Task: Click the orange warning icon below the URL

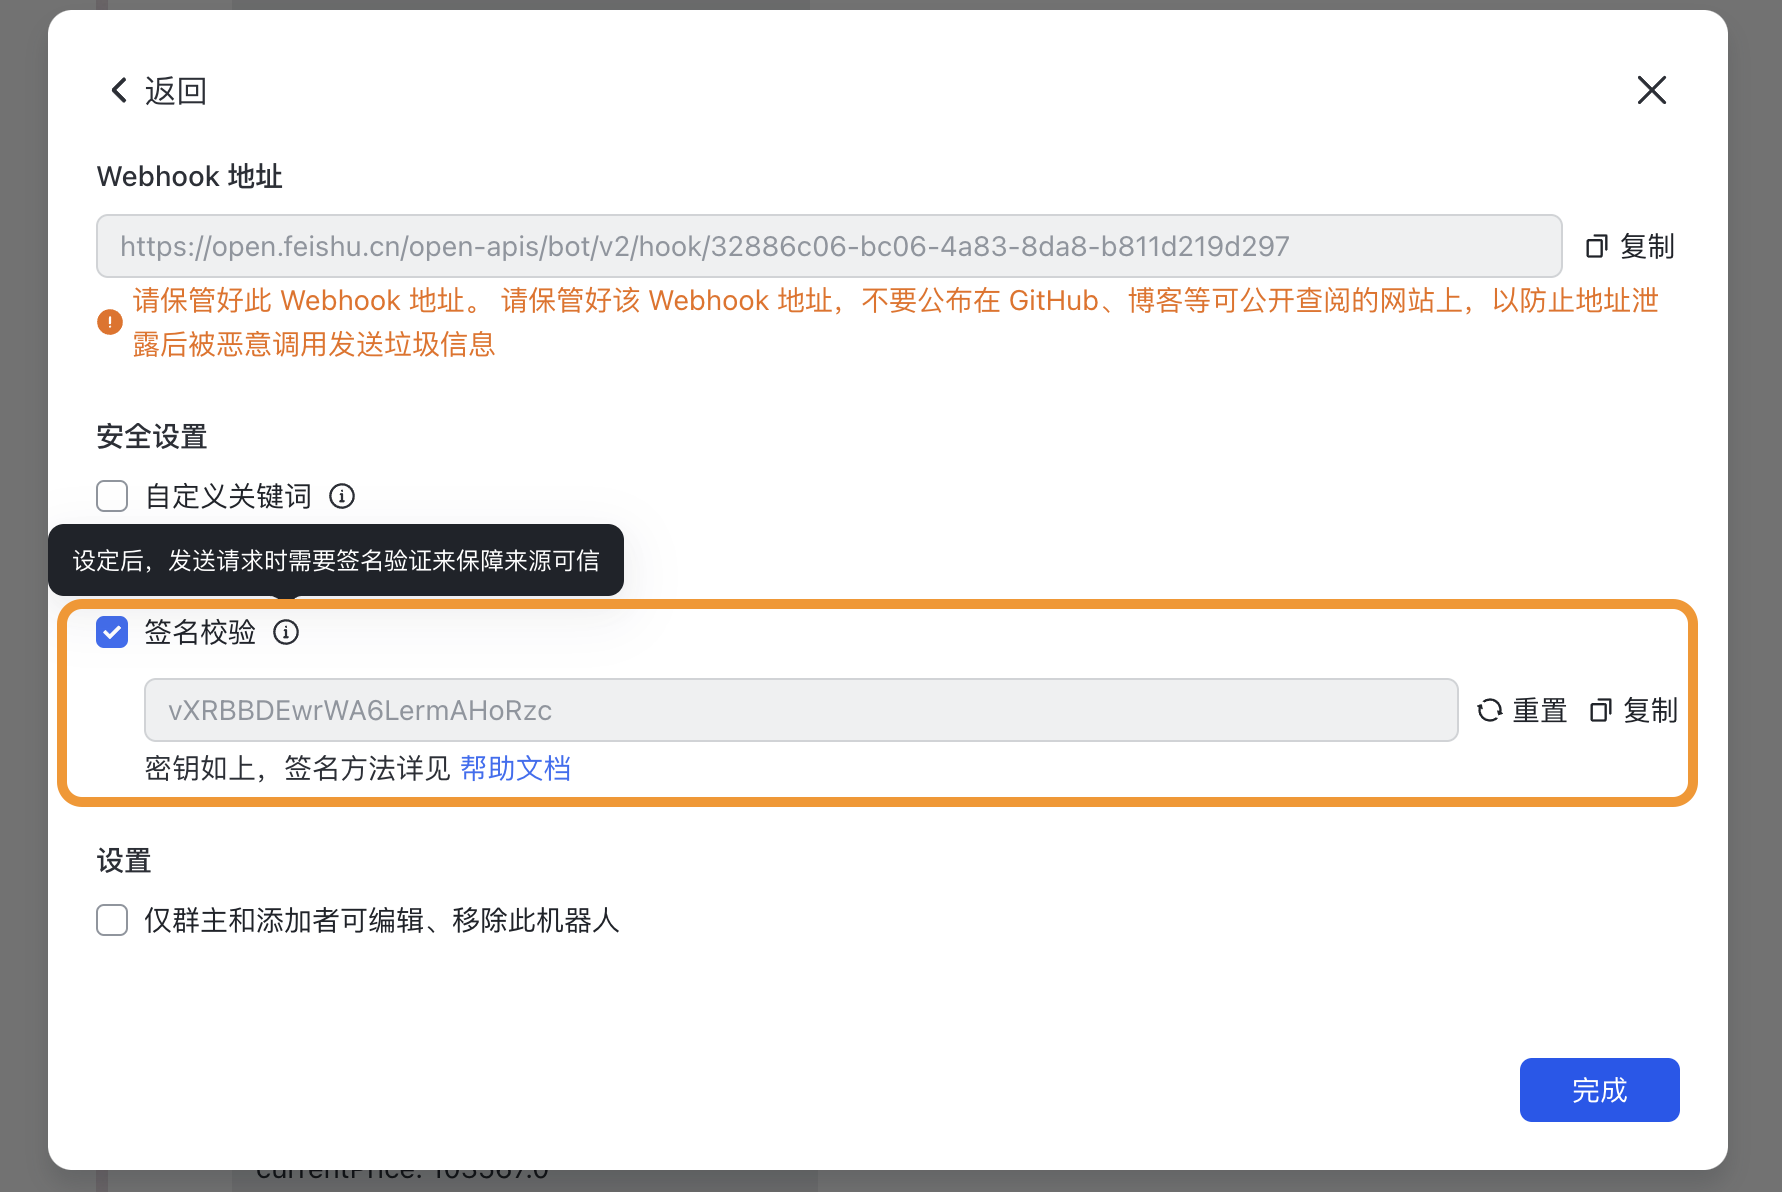Action: pyautogui.click(x=110, y=321)
